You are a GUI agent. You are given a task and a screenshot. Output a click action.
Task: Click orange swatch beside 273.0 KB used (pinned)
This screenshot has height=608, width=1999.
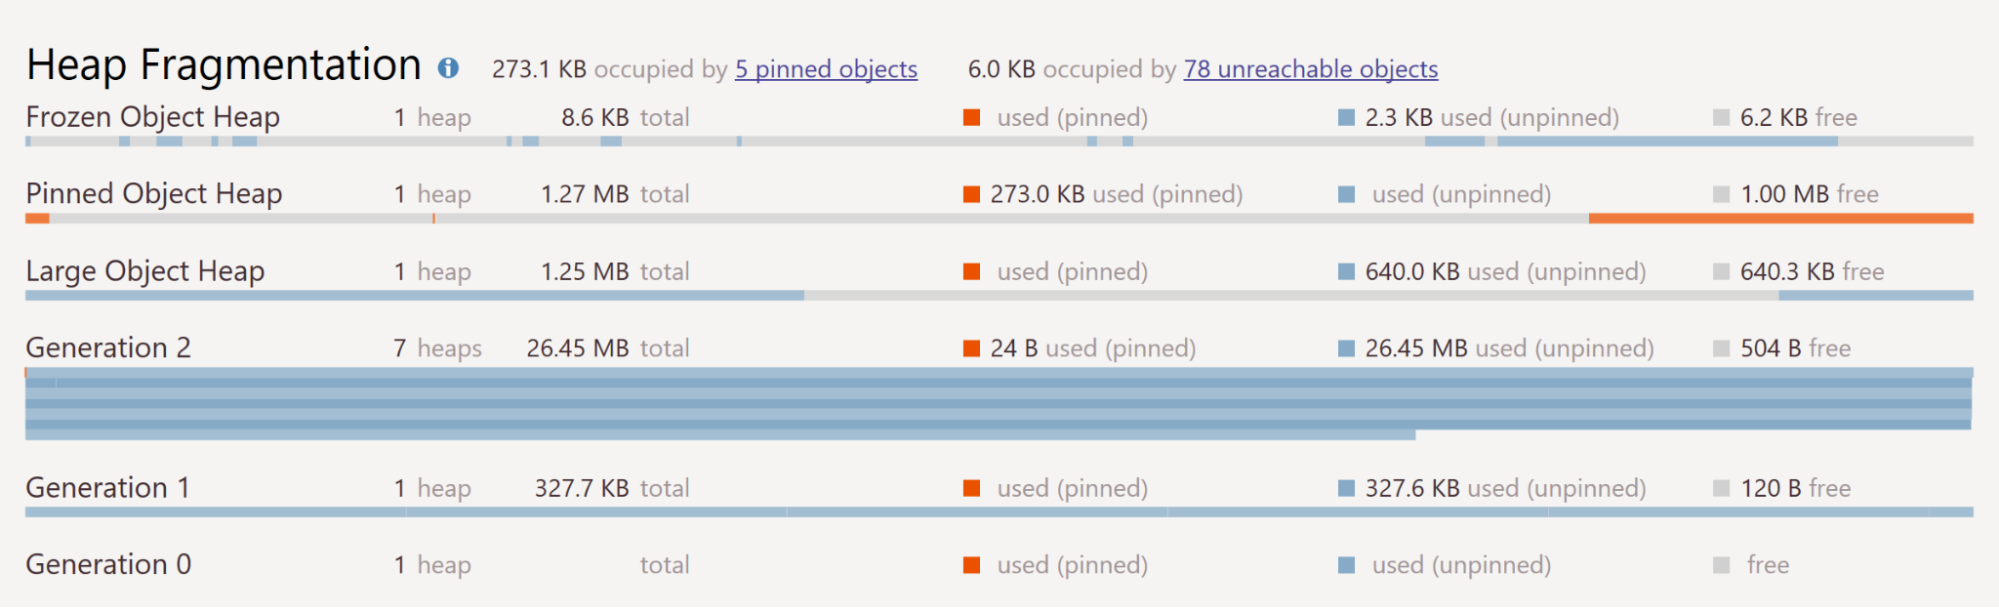click(971, 194)
